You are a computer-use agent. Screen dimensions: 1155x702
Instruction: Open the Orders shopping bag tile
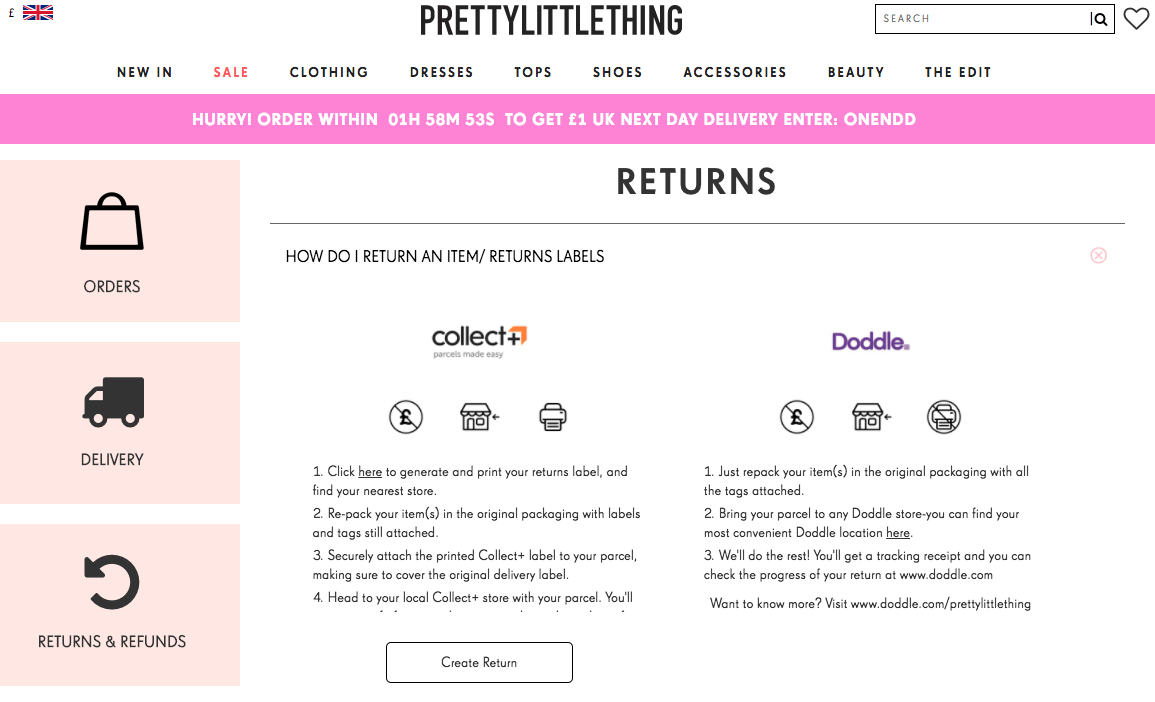pos(119,241)
